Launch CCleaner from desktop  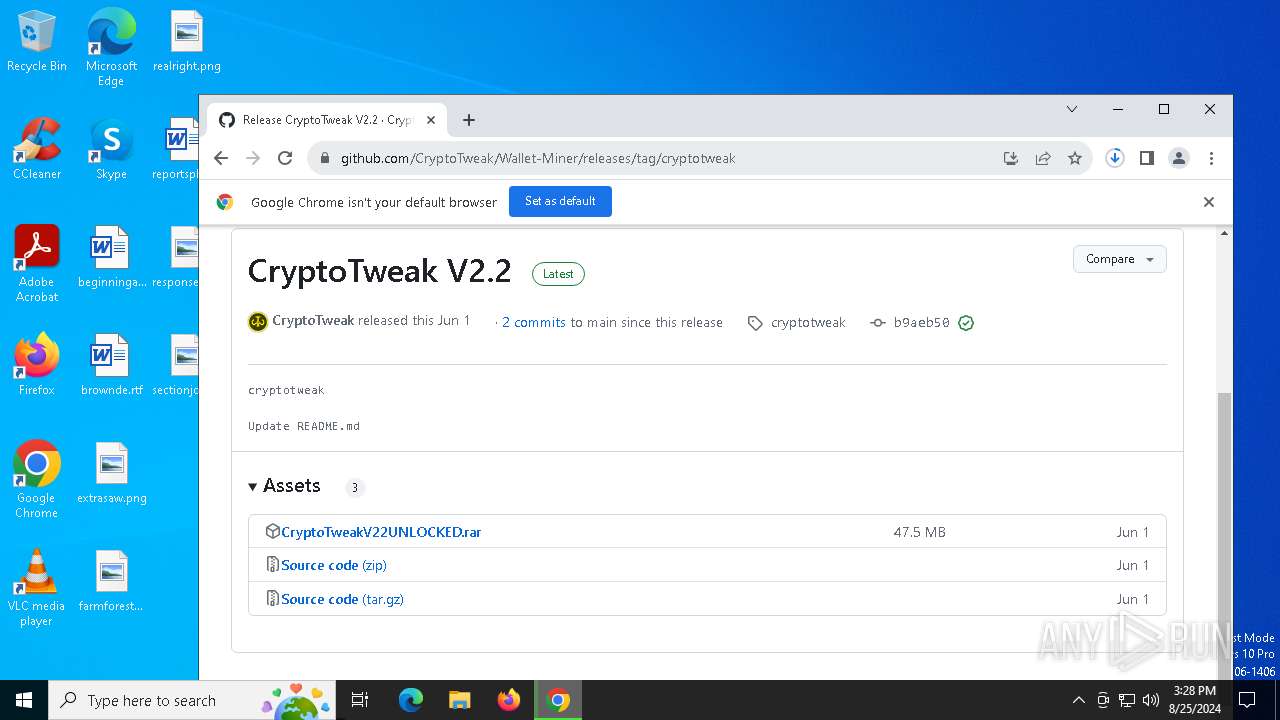pyautogui.click(x=37, y=149)
